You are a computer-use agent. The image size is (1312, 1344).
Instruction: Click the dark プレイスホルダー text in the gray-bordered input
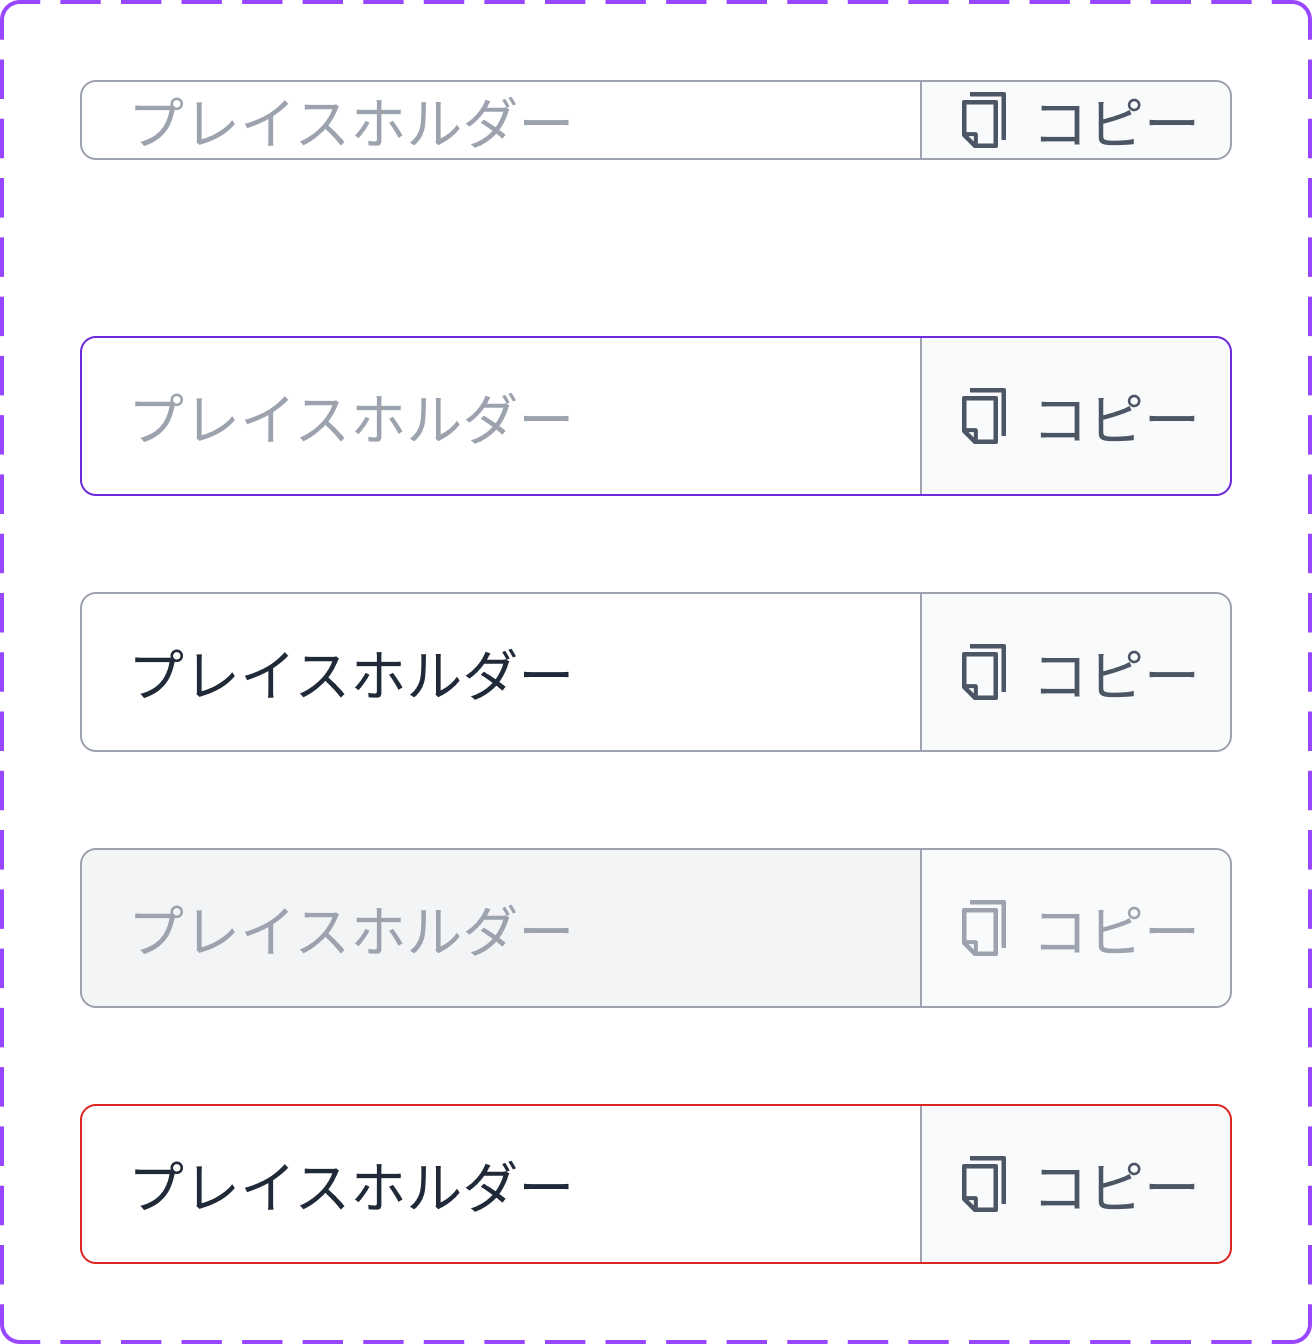pyautogui.click(x=351, y=674)
